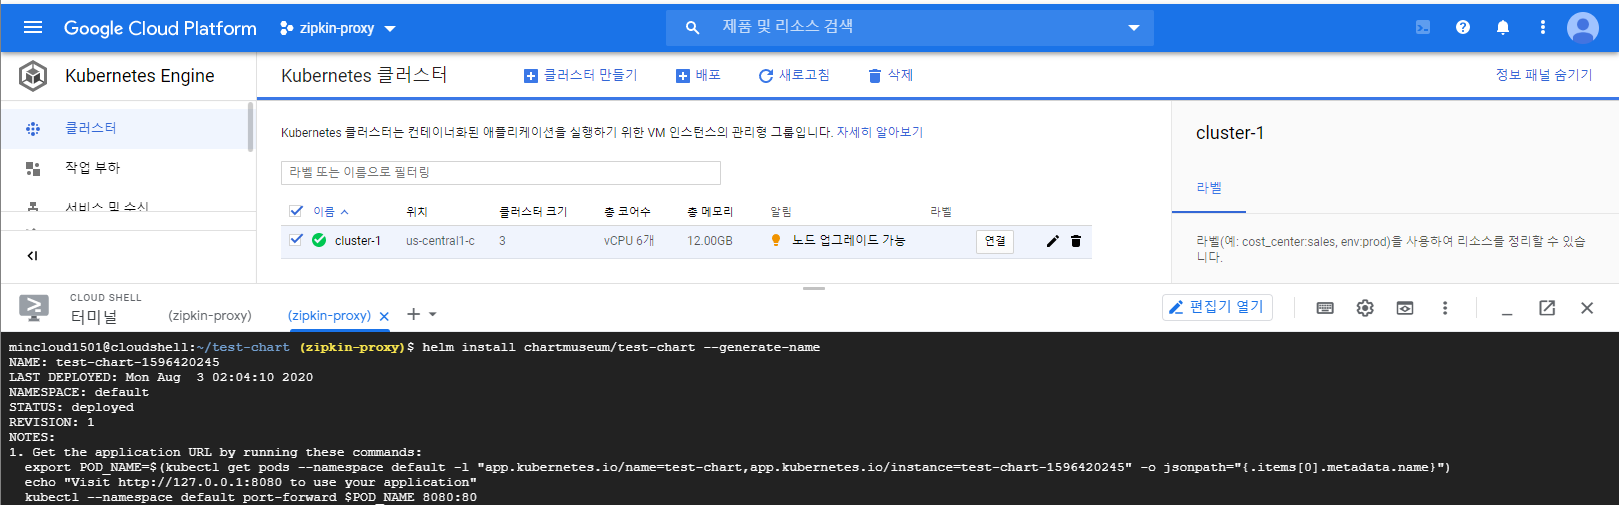Click the node upgrade lightbulb icon
The image size is (1619, 505).
pyautogui.click(x=776, y=240)
